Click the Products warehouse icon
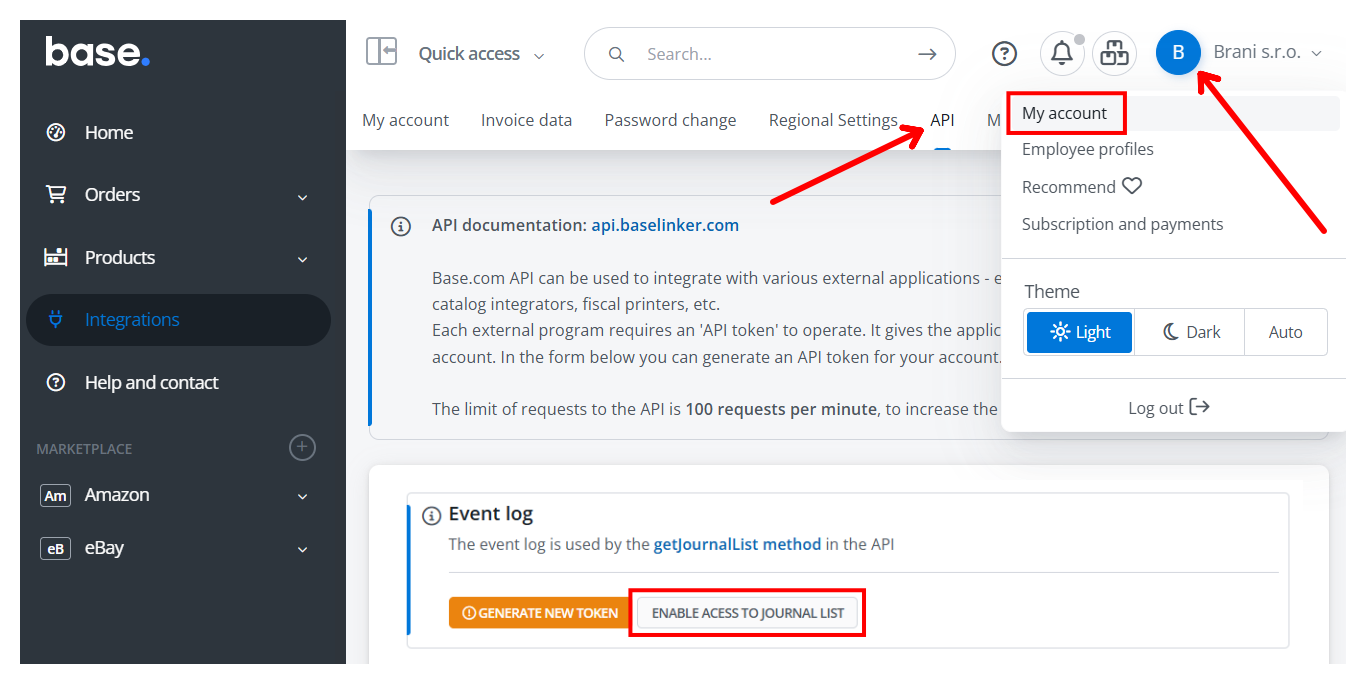 (x=56, y=257)
